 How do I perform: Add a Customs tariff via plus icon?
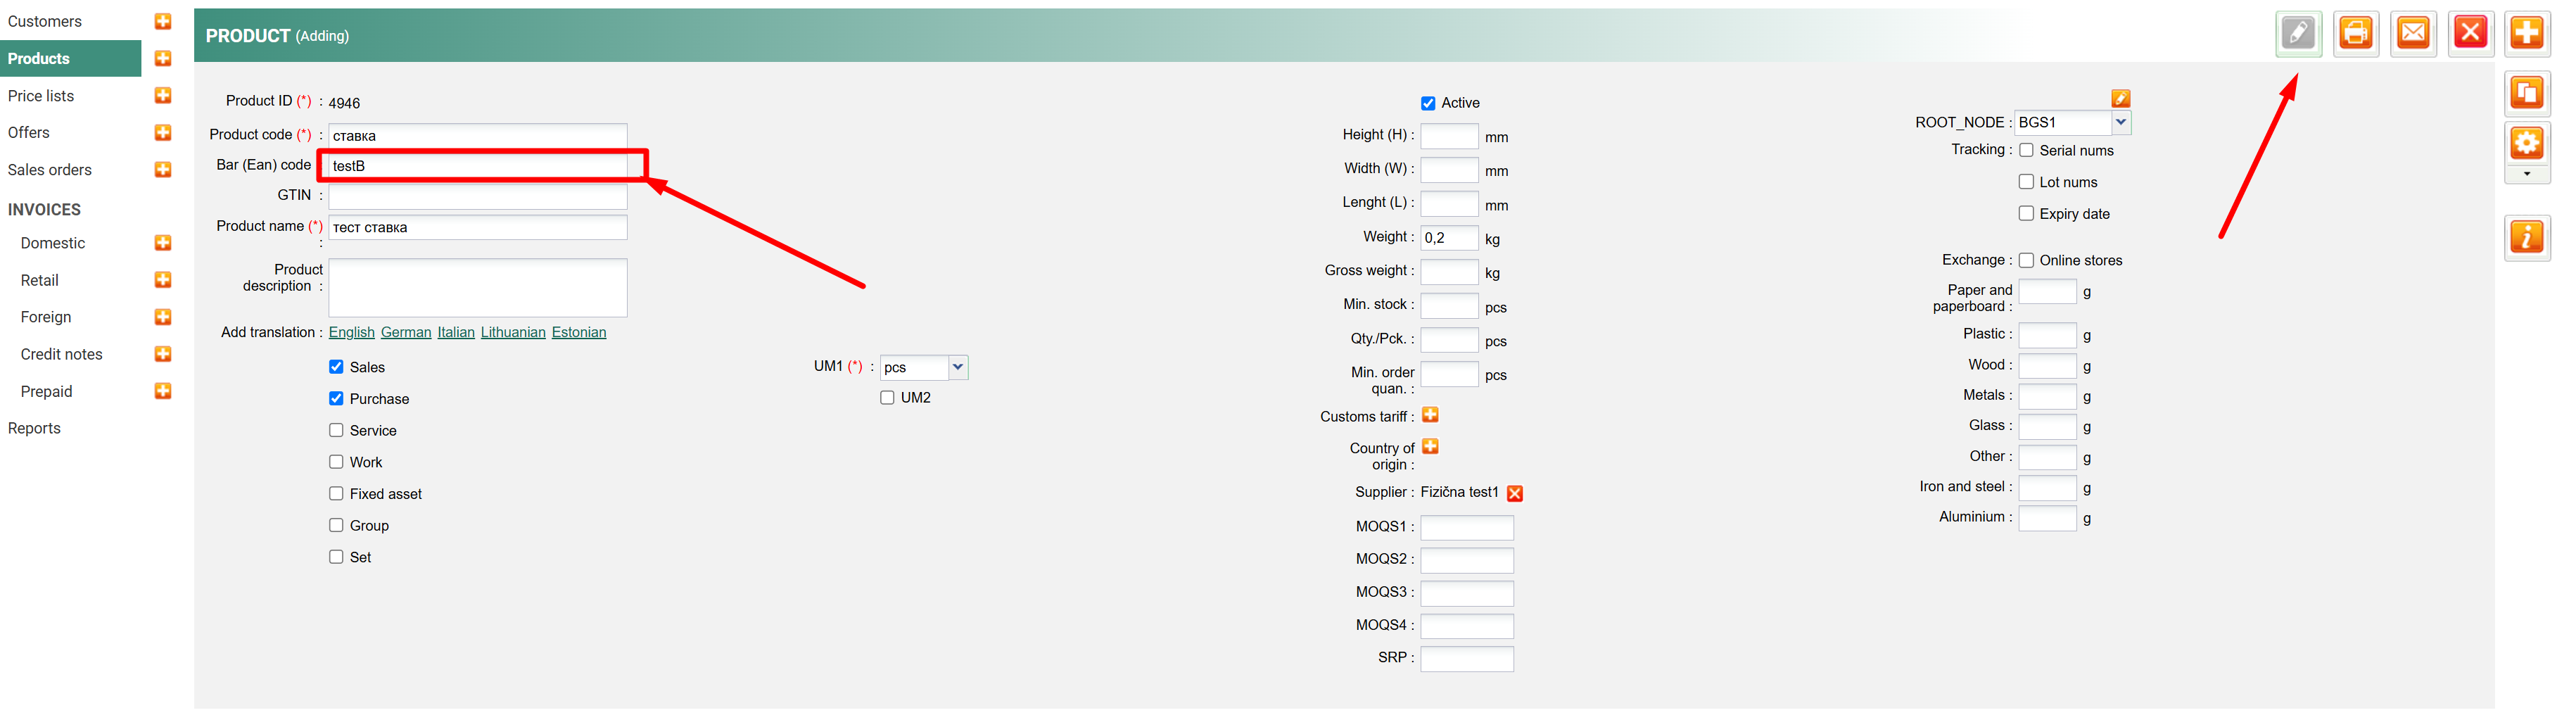(1430, 415)
